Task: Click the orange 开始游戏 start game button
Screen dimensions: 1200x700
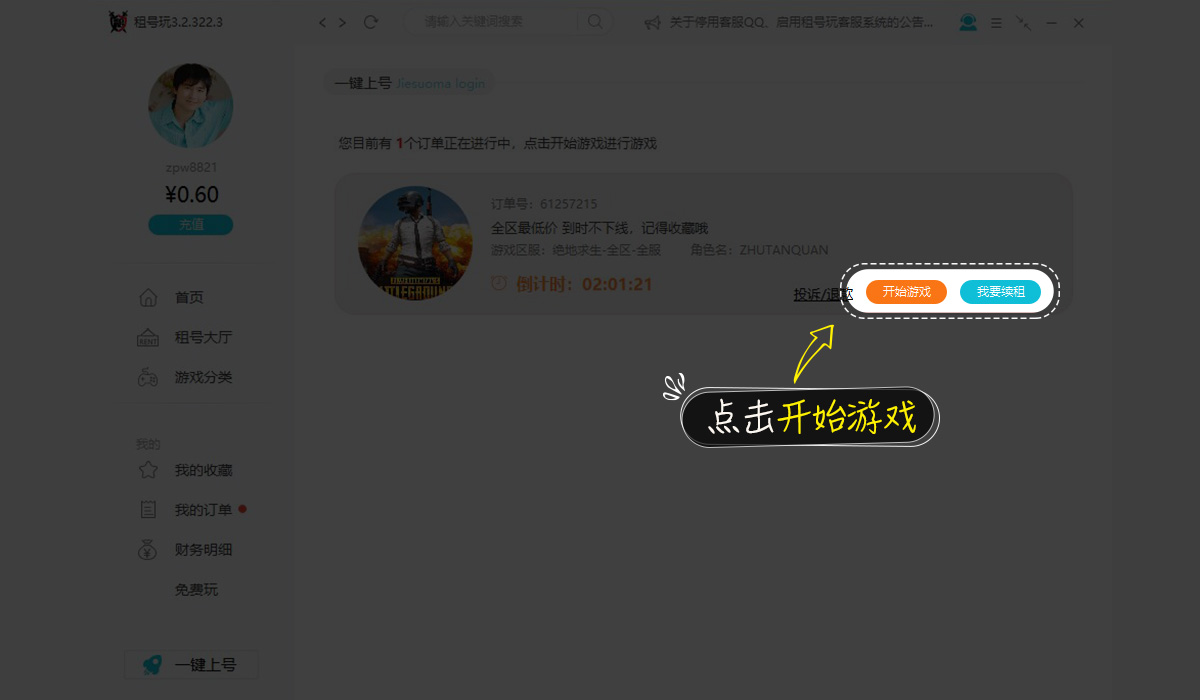Action: point(906,292)
